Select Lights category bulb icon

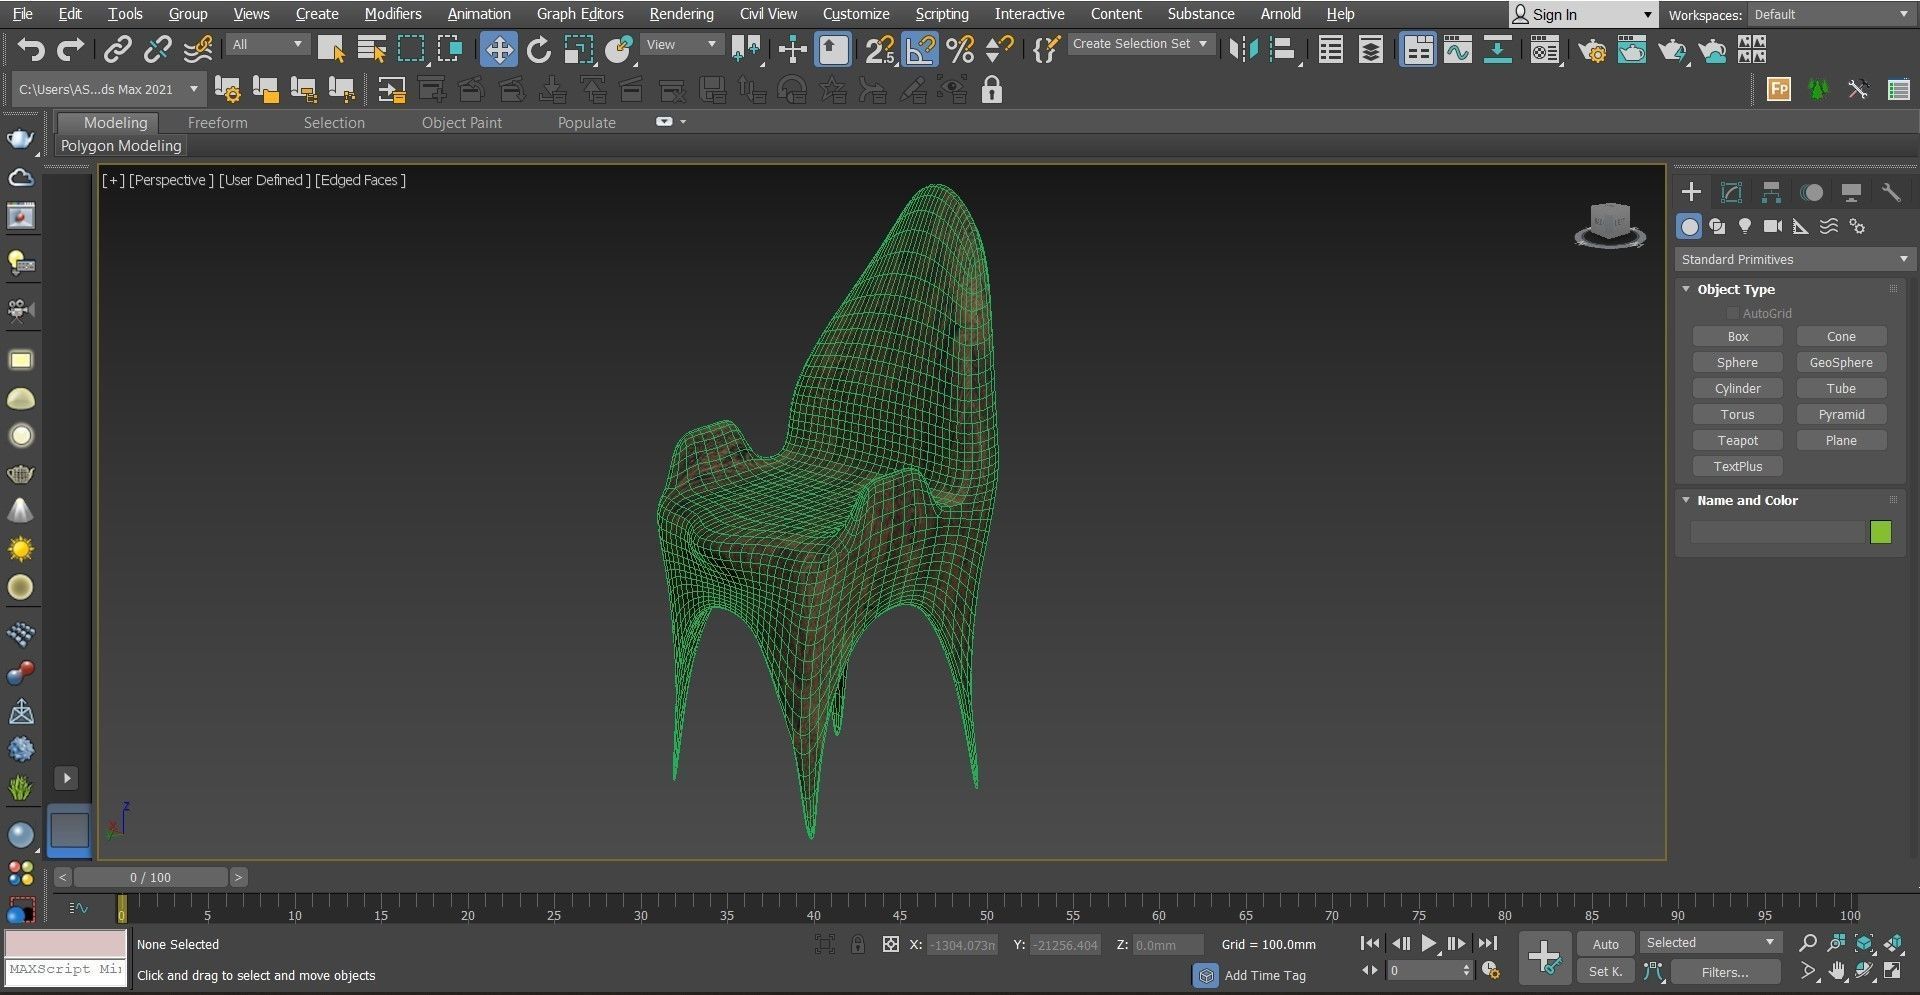point(1745,227)
